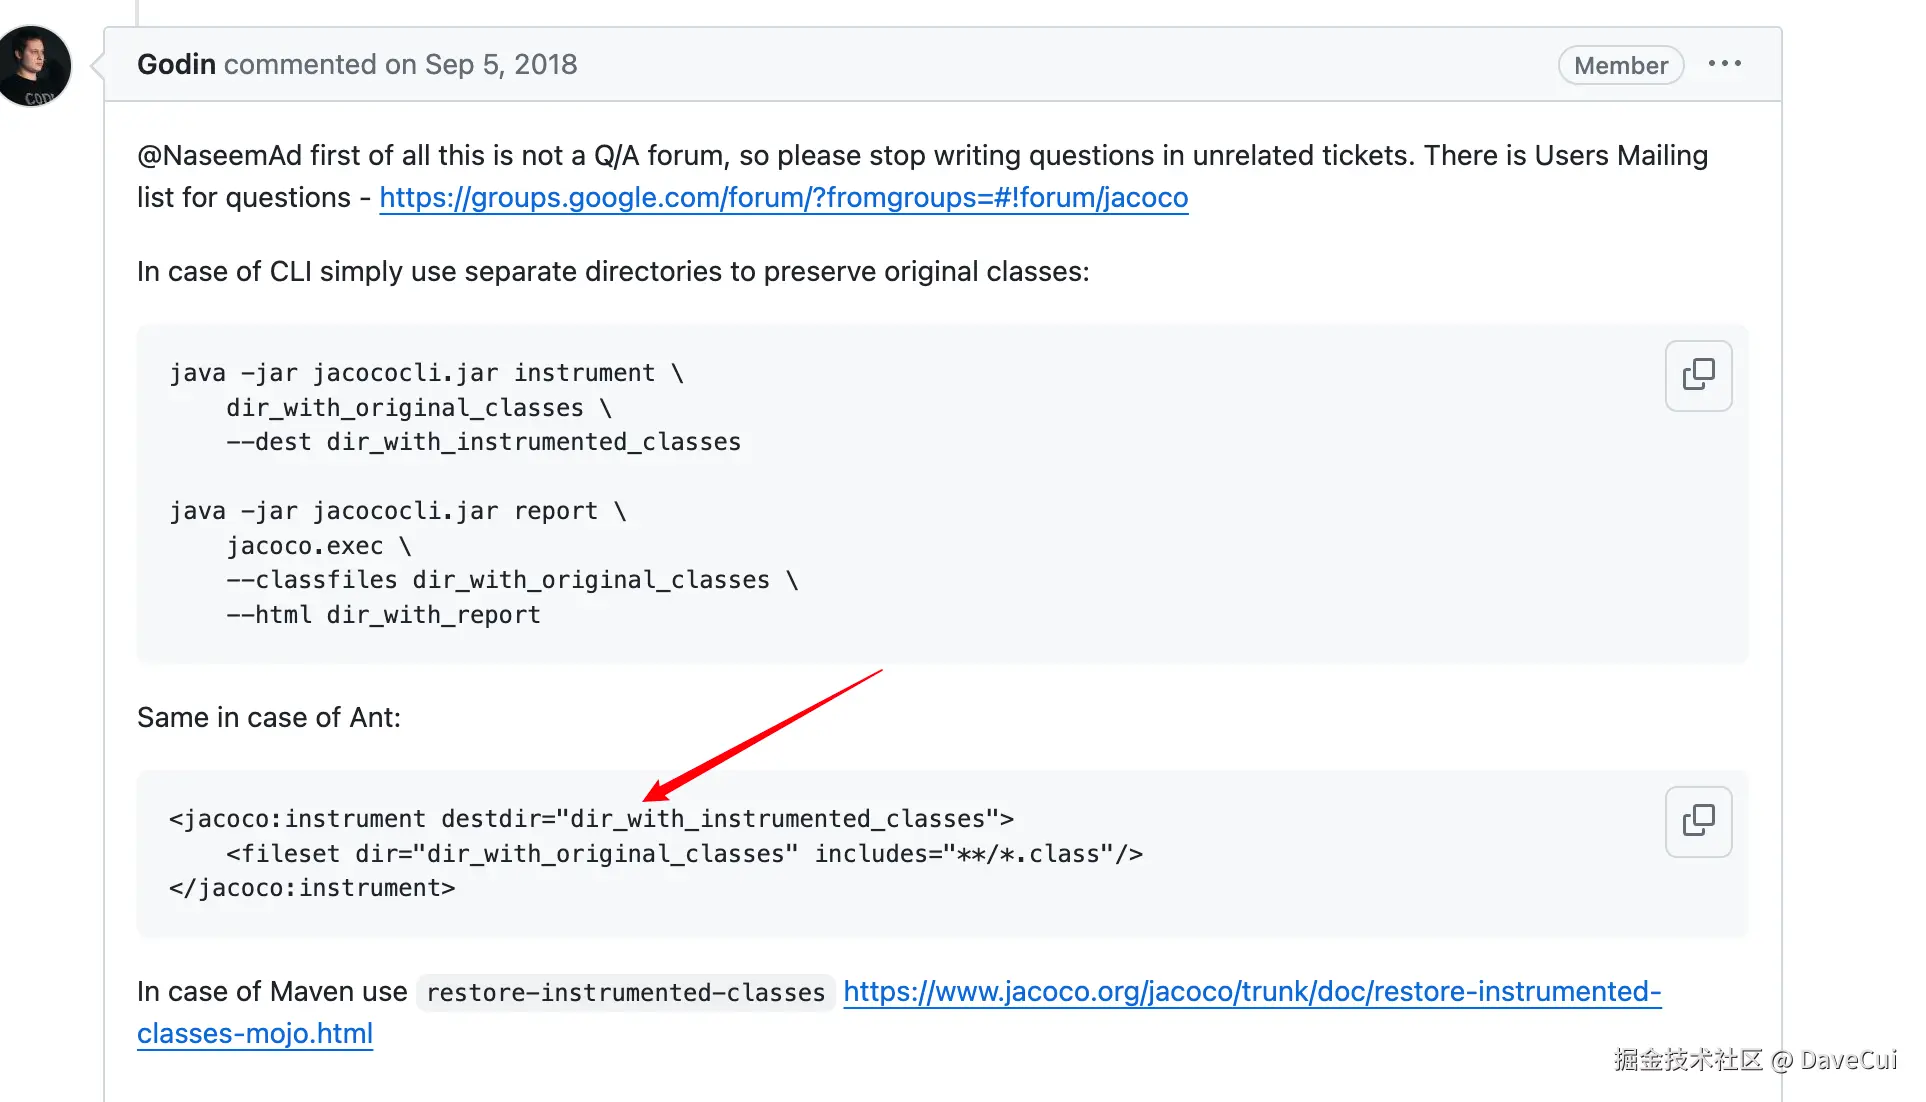Open the three-dot comment options menu
This screenshot has height=1102, width=1926.
pos(1724,64)
